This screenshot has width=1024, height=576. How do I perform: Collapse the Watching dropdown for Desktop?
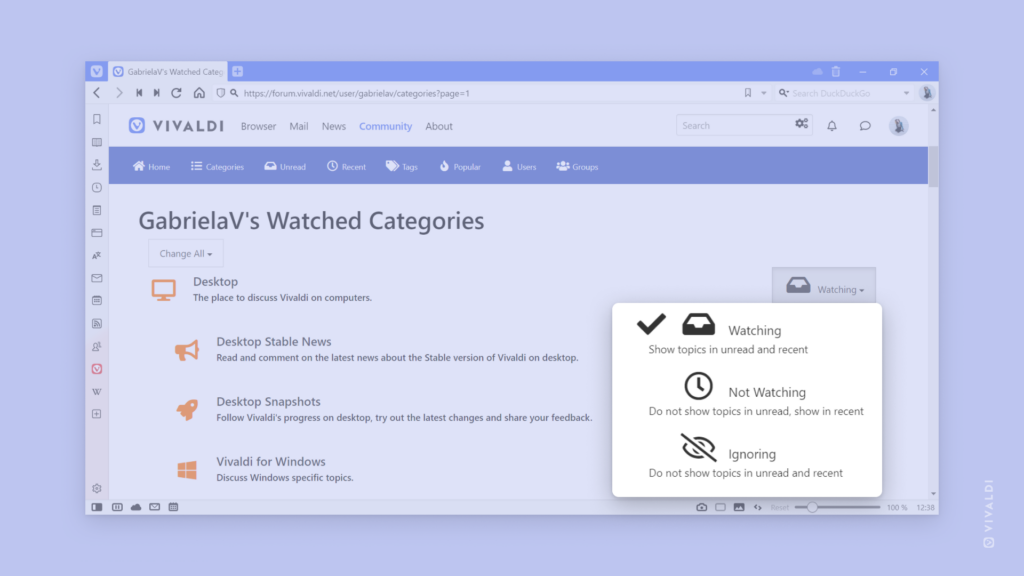[824, 286]
